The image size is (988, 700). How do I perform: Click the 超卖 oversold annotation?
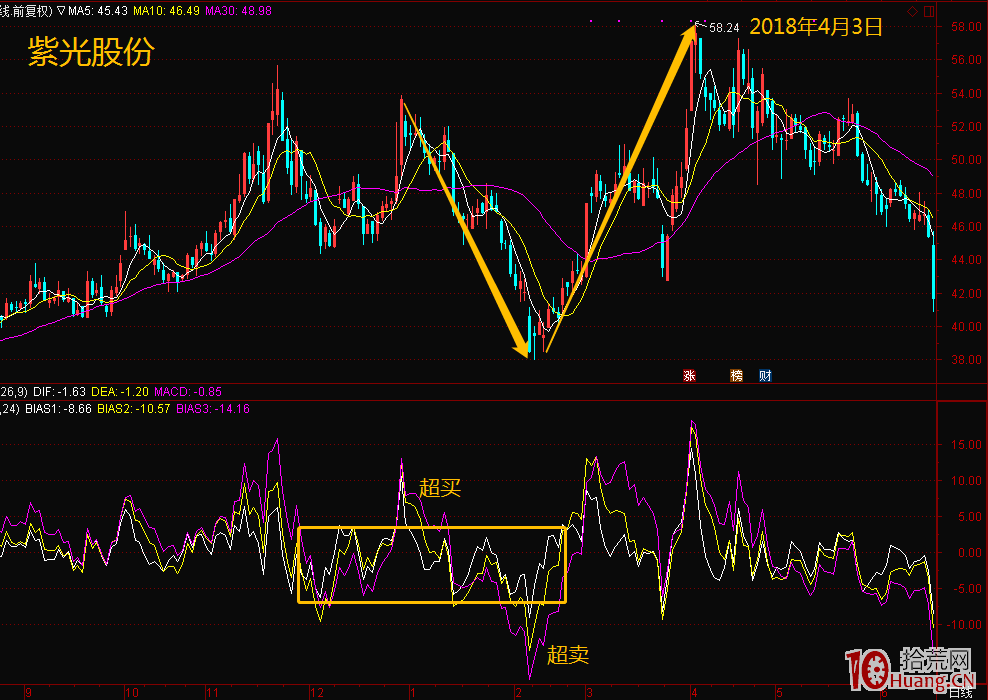(568, 655)
